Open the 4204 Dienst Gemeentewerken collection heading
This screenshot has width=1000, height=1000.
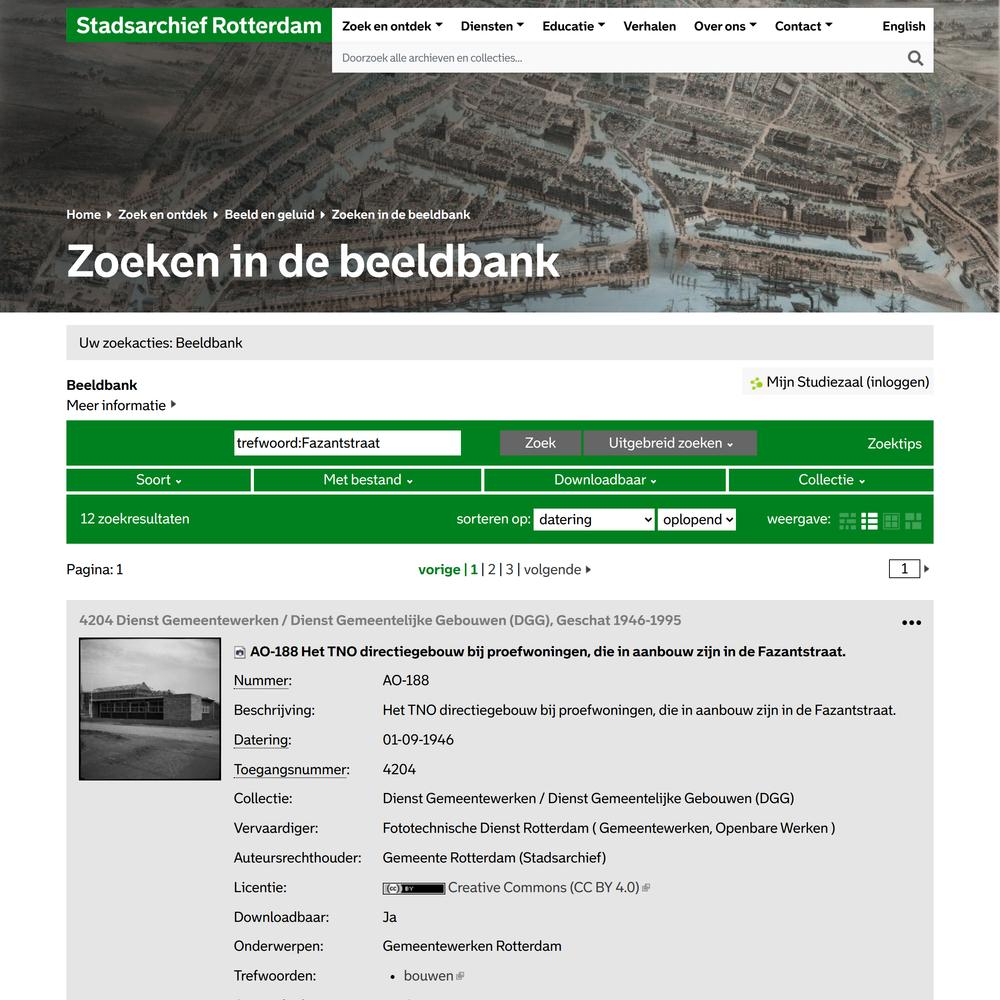click(380, 620)
